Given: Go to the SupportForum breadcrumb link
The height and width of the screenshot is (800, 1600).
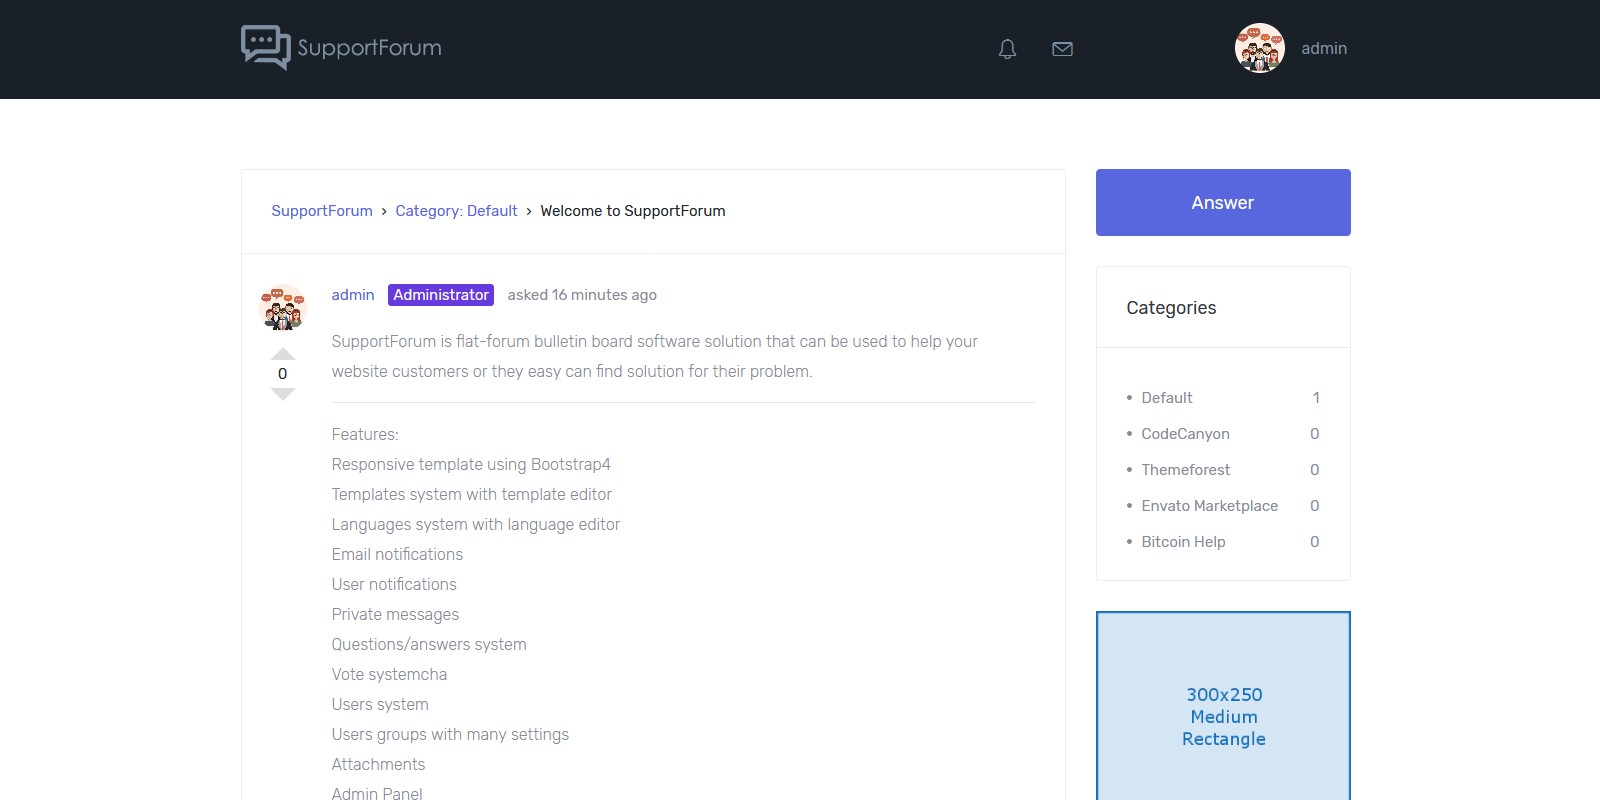Looking at the screenshot, I should point(322,211).
